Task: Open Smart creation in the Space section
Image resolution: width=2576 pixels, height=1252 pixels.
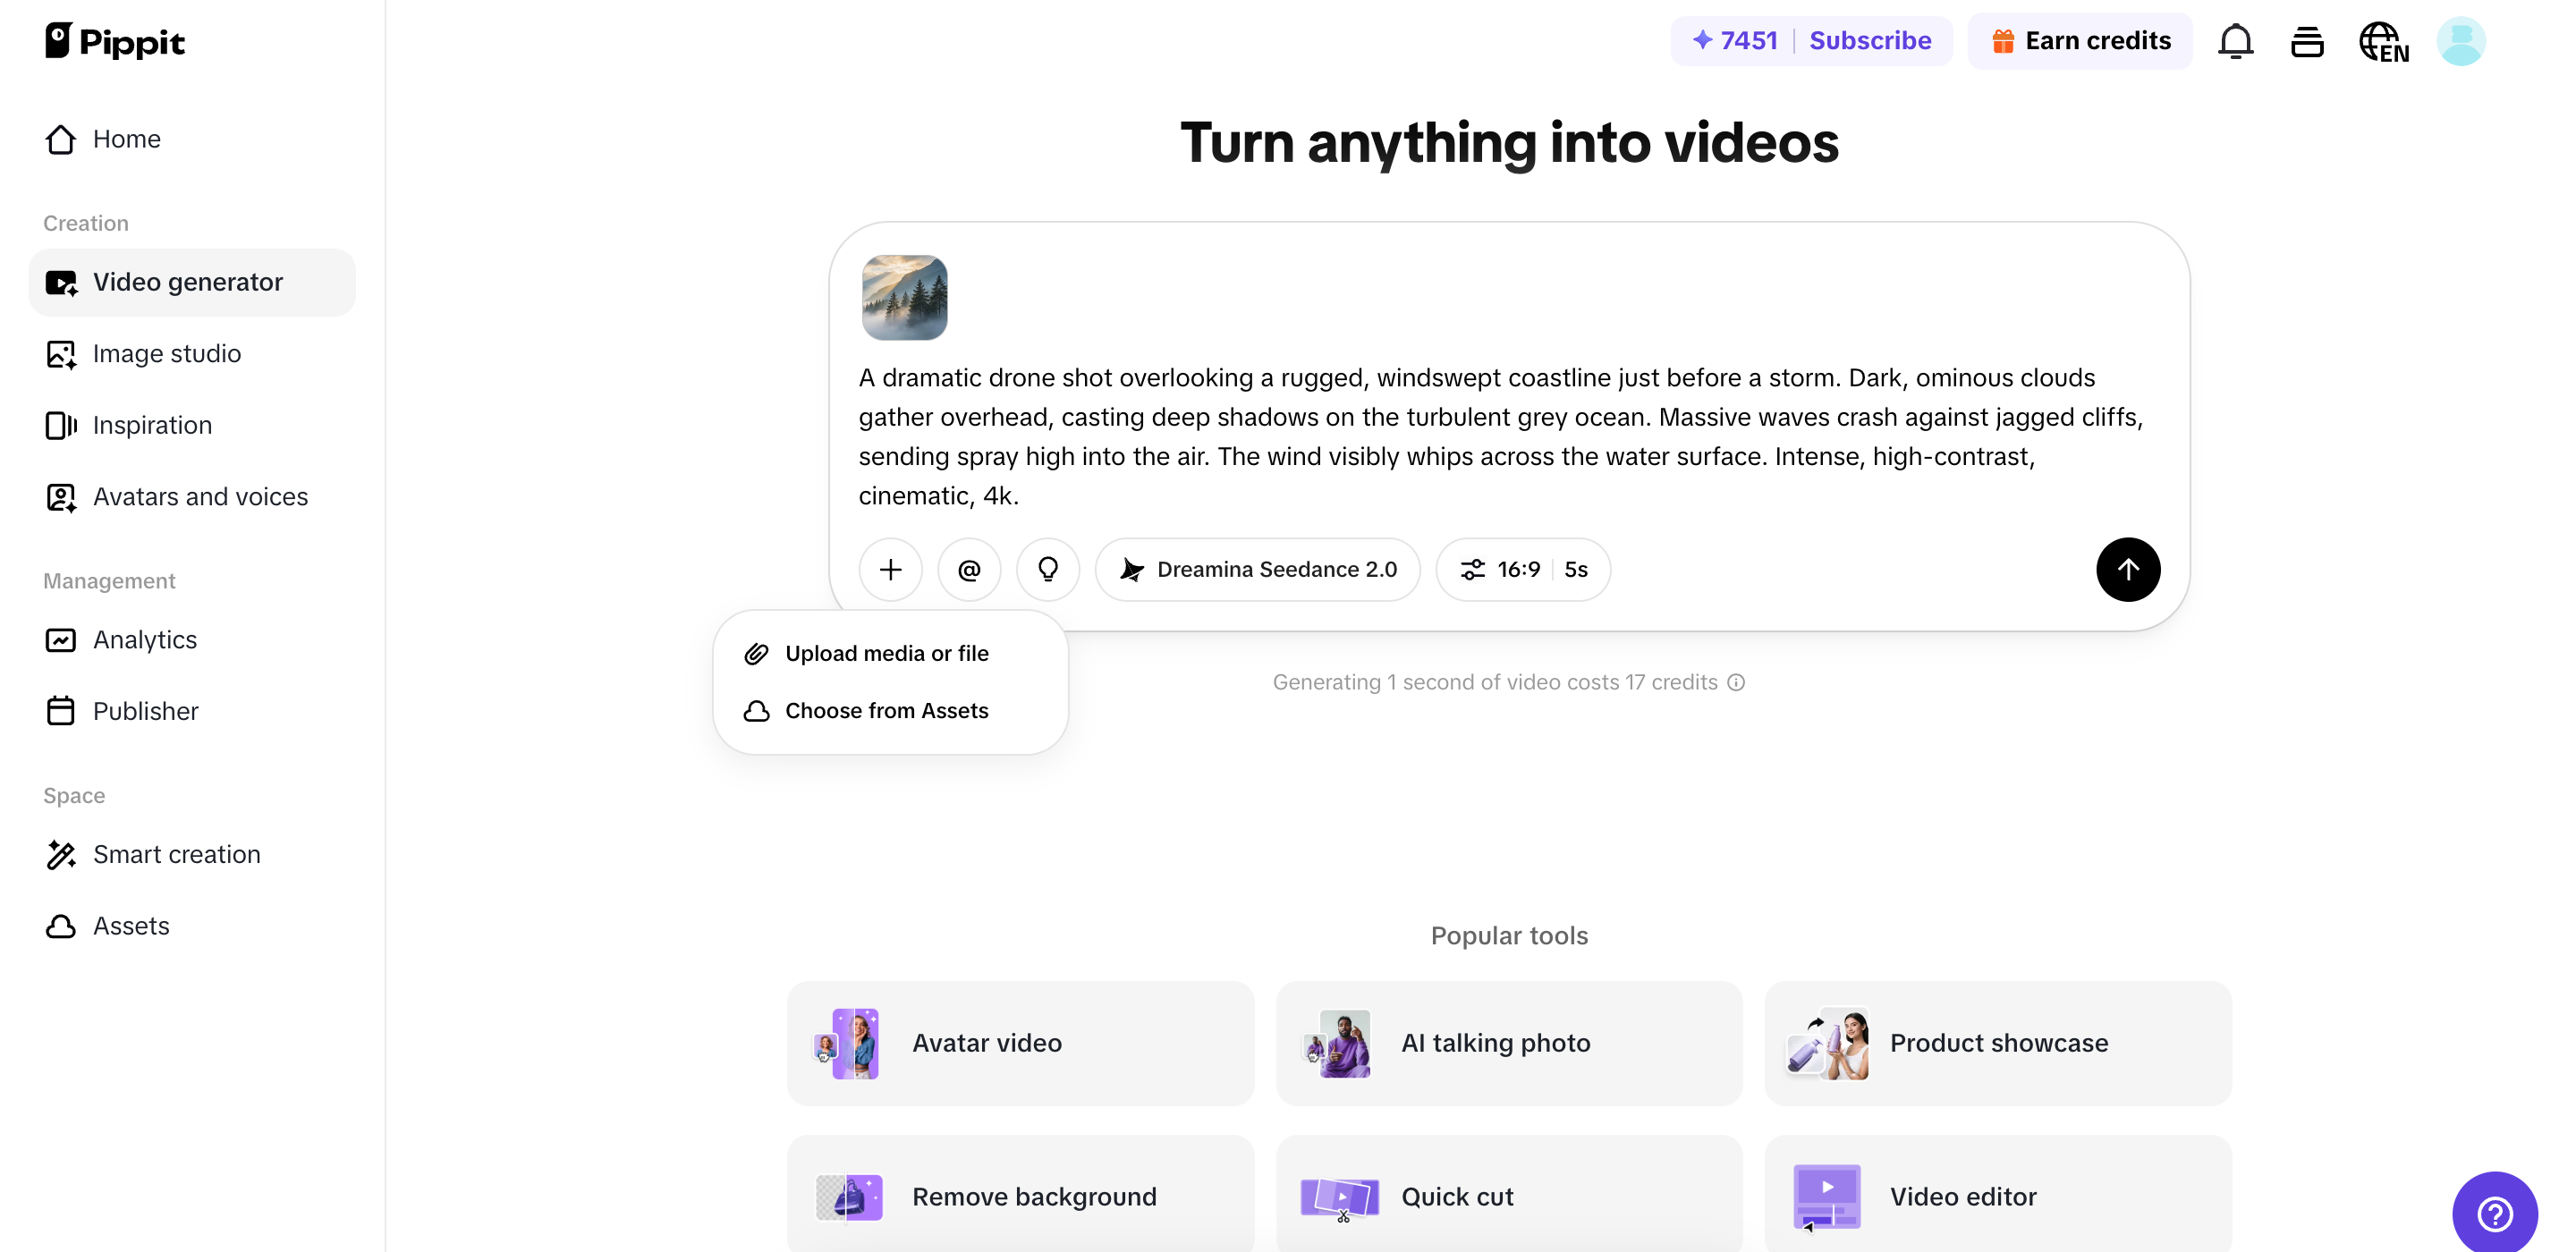Action: click(176, 854)
